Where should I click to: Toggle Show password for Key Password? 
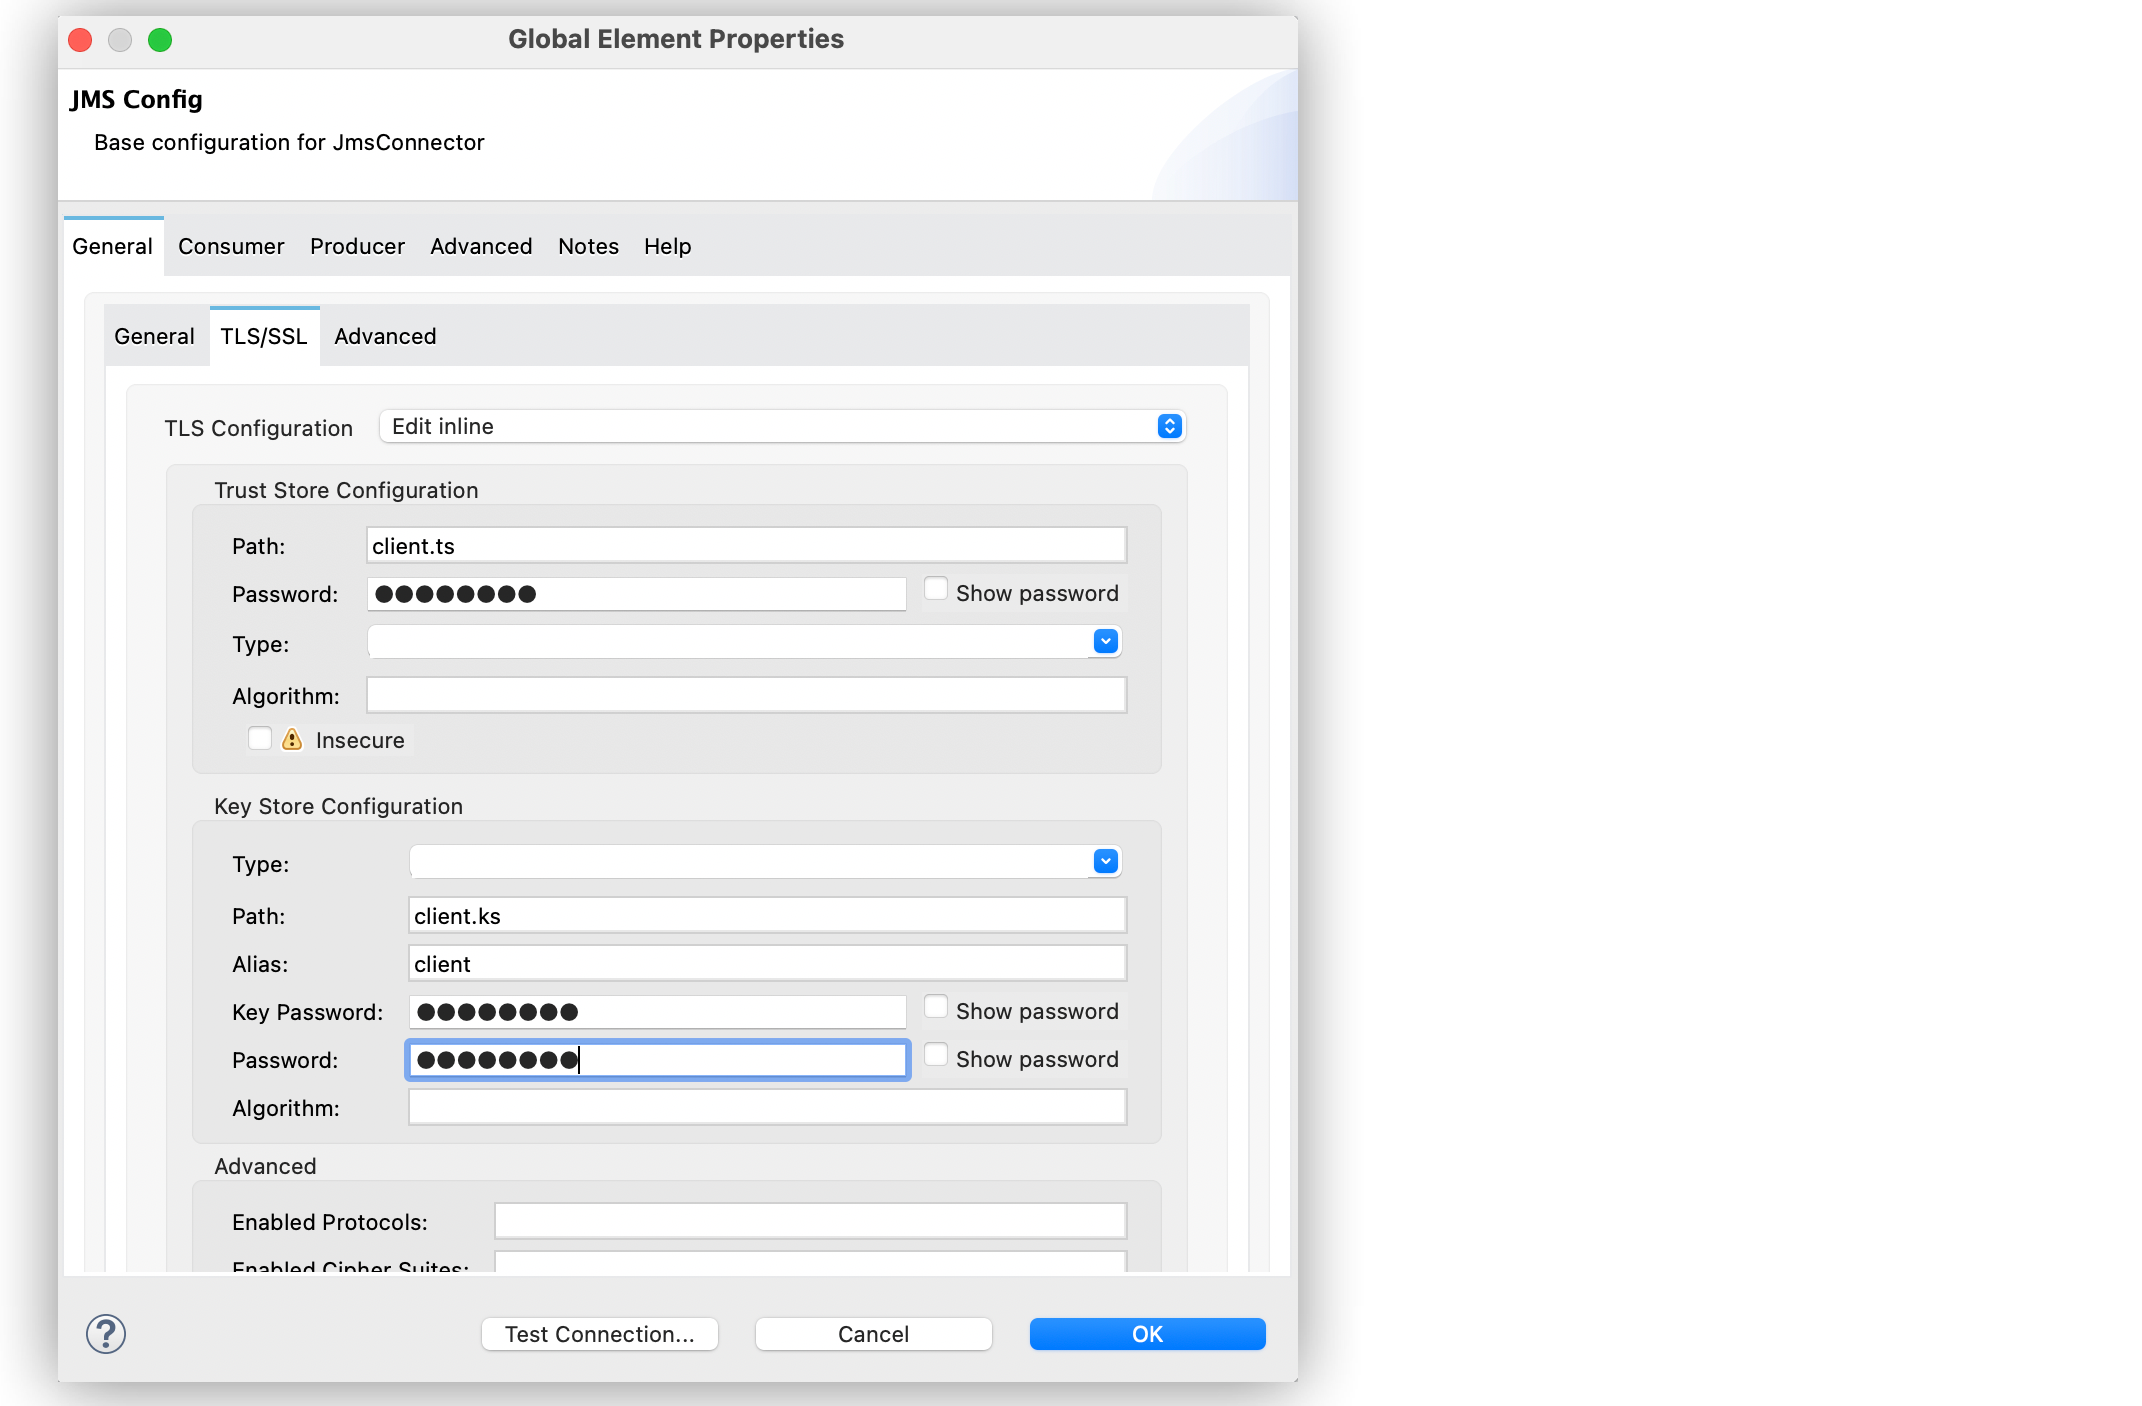(x=935, y=1011)
